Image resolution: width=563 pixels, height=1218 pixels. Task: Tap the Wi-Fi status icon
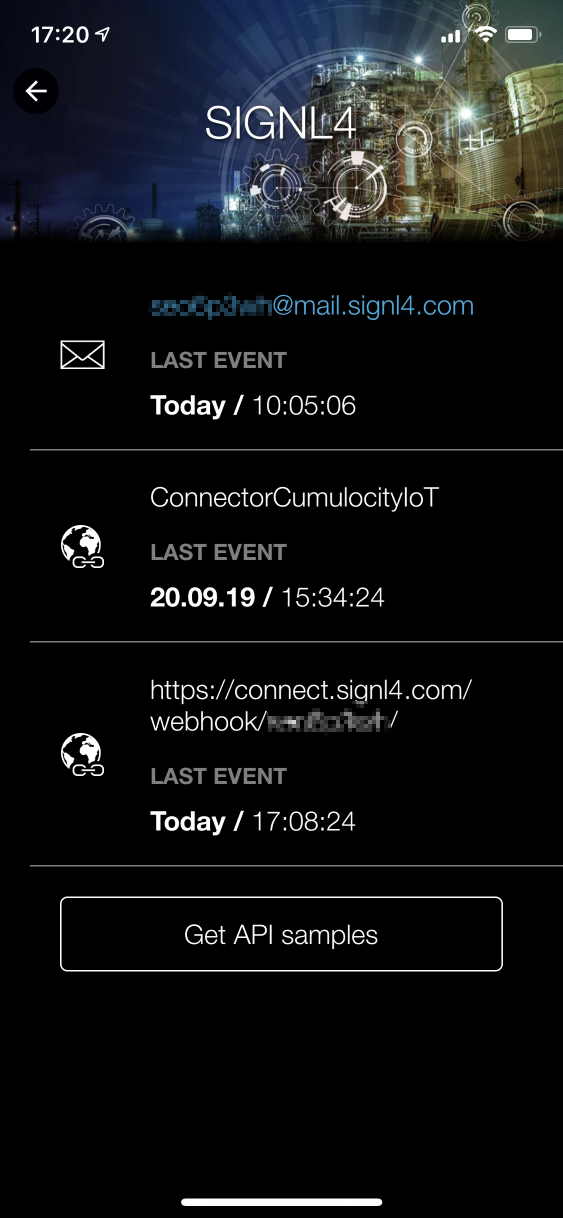487,35
